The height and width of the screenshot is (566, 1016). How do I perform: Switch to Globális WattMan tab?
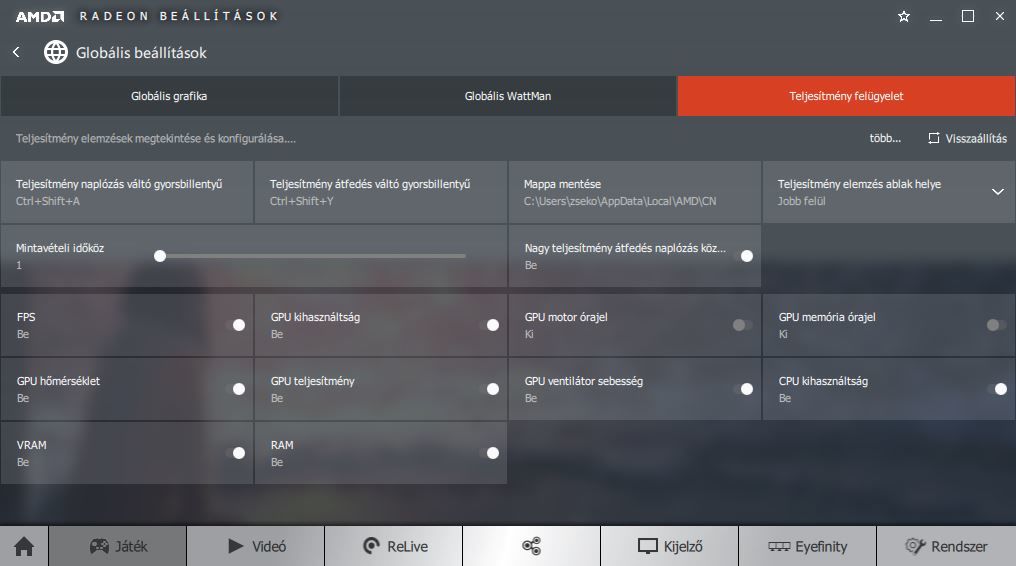coord(507,96)
